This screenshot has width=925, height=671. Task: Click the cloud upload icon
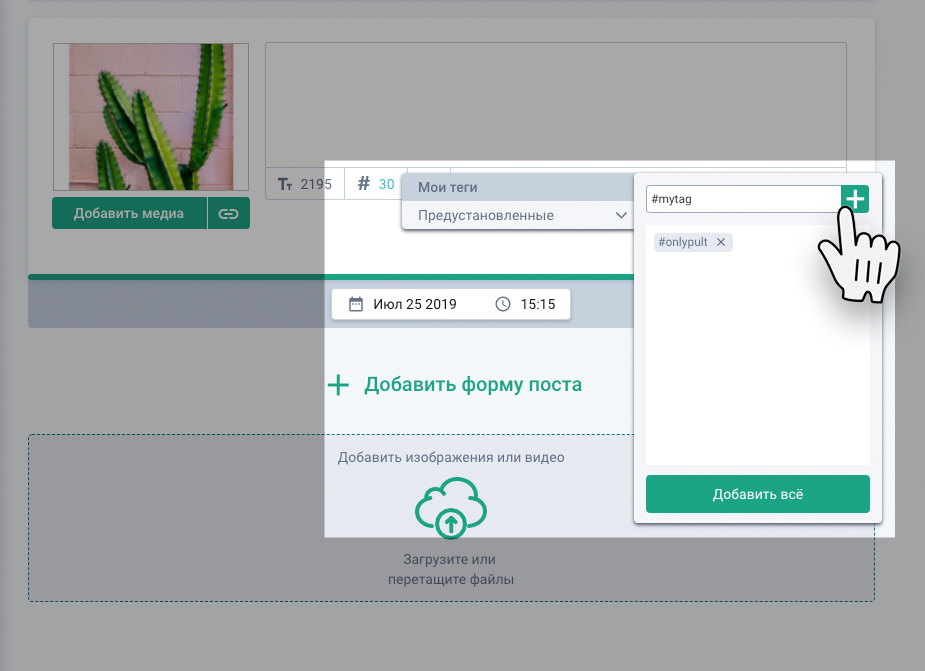451,509
